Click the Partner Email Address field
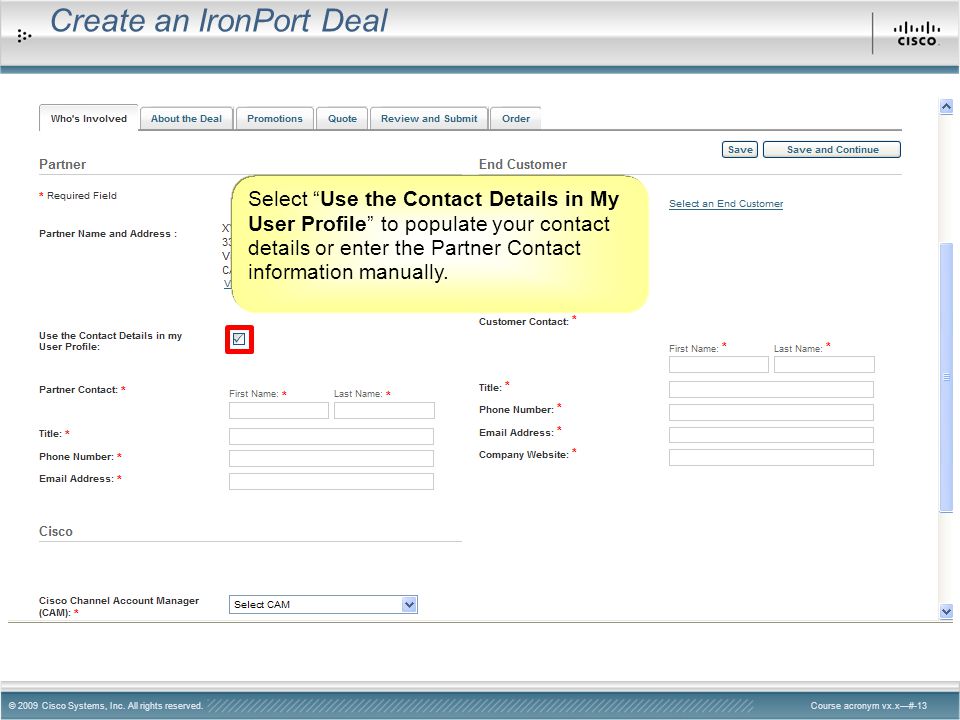This screenshot has height=720, width=960. (x=331, y=481)
